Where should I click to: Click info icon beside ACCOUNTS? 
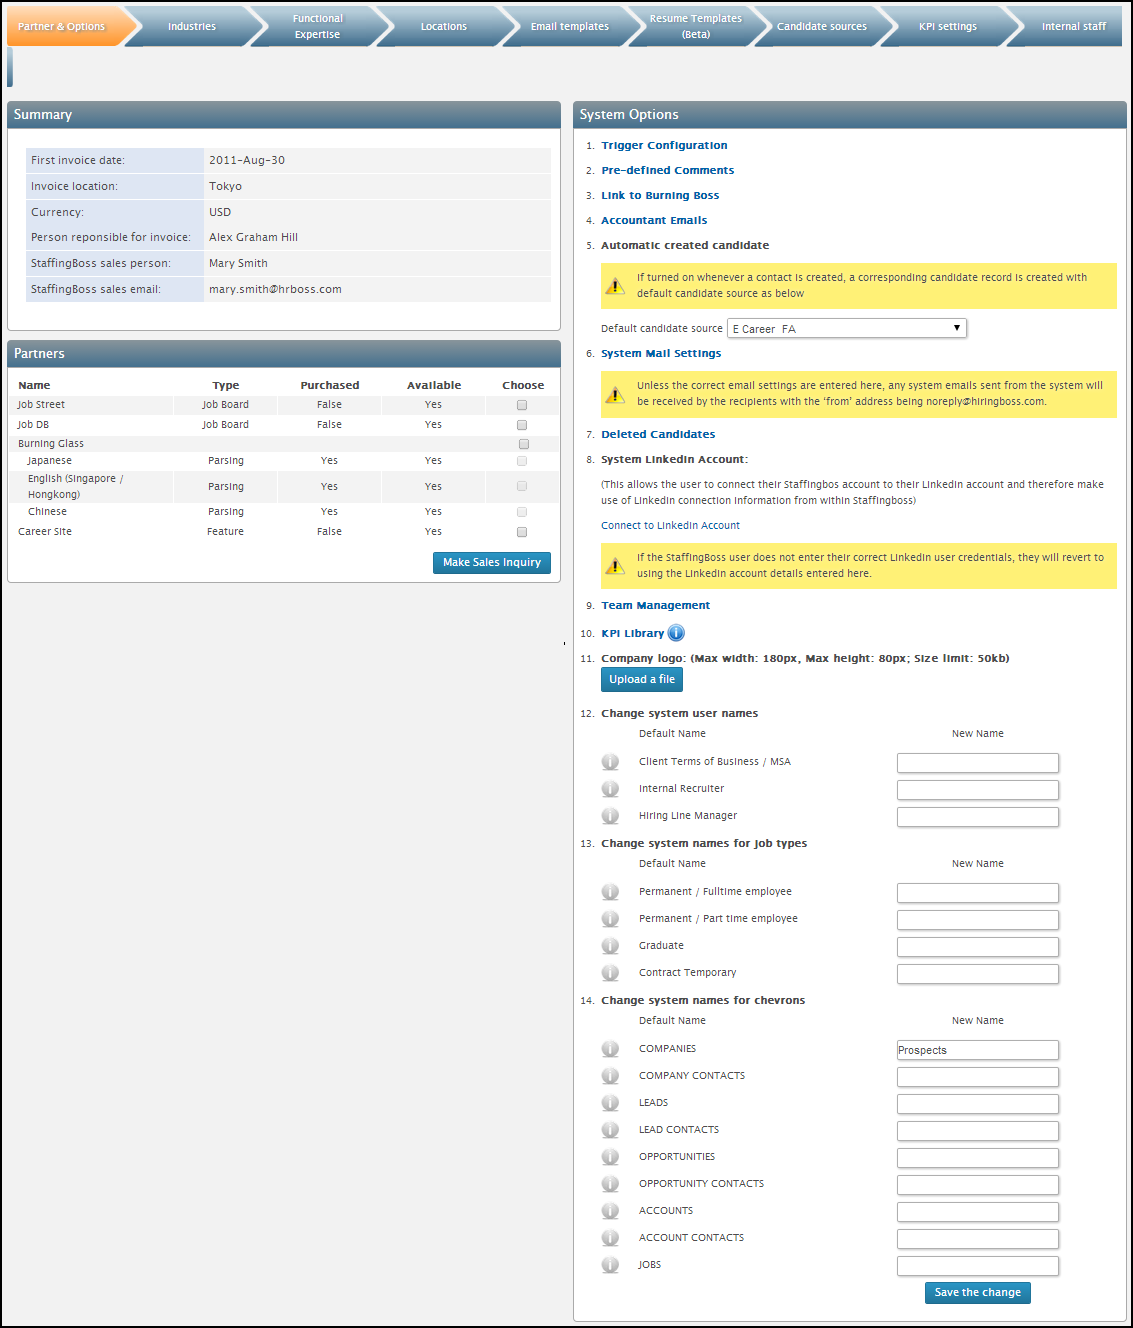(x=610, y=1211)
